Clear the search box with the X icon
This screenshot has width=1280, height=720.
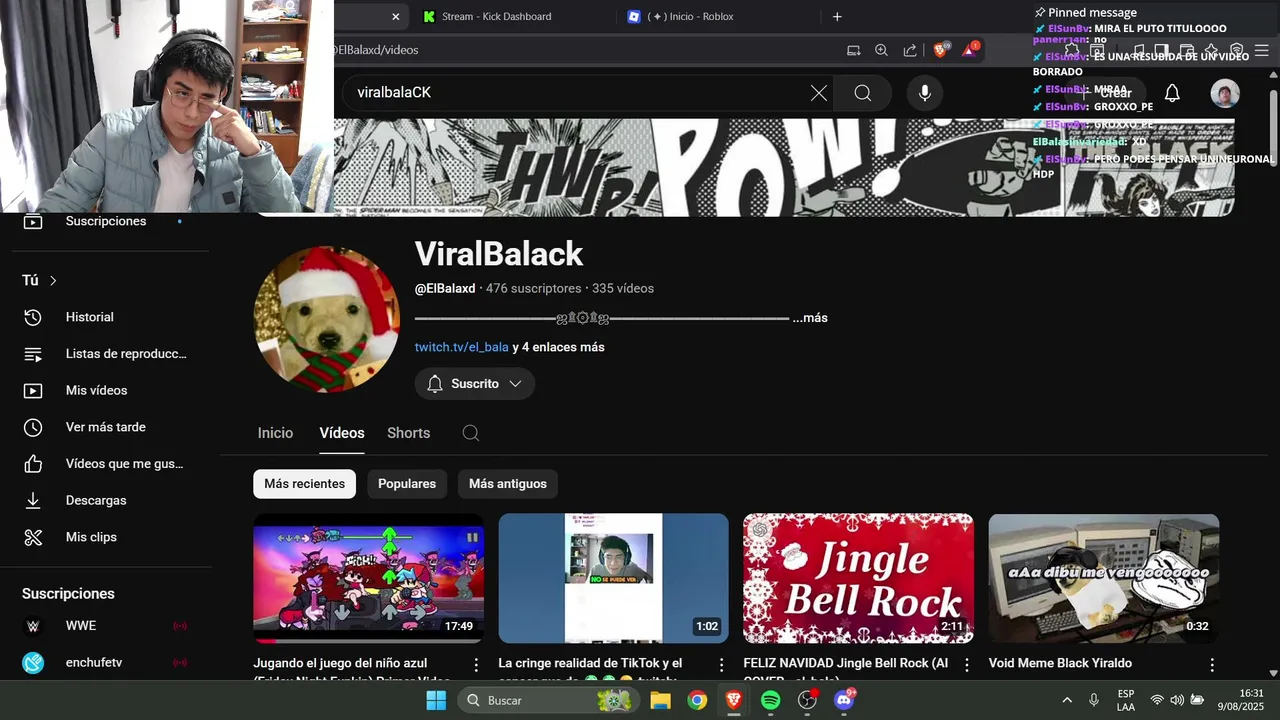coord(818,93)
